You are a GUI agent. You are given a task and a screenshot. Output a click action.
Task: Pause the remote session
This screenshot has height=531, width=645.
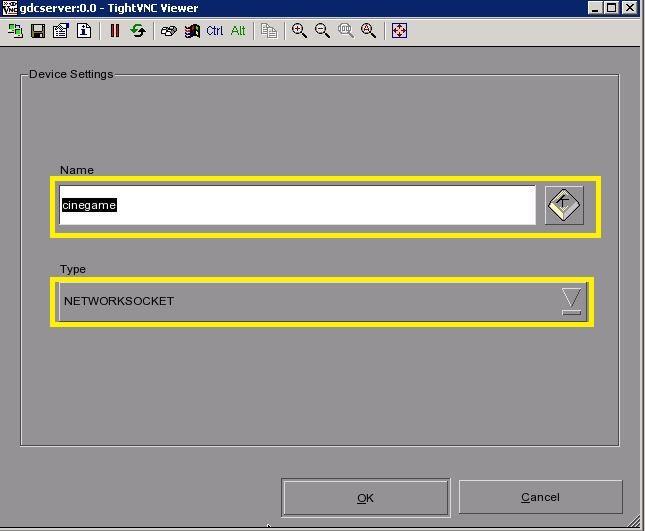coord(115,31)
